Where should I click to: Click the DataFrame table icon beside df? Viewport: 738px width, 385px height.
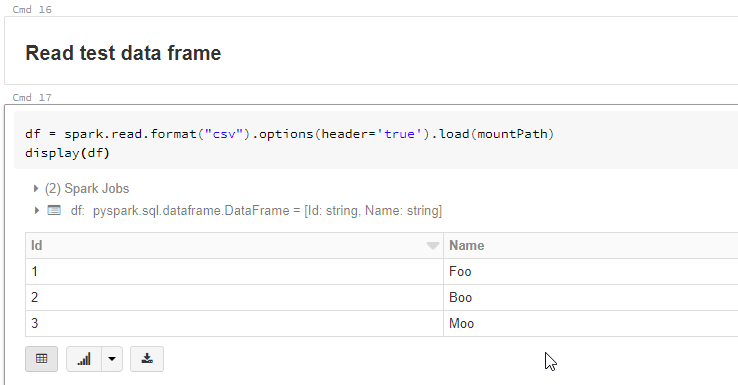tap(54, 210)
